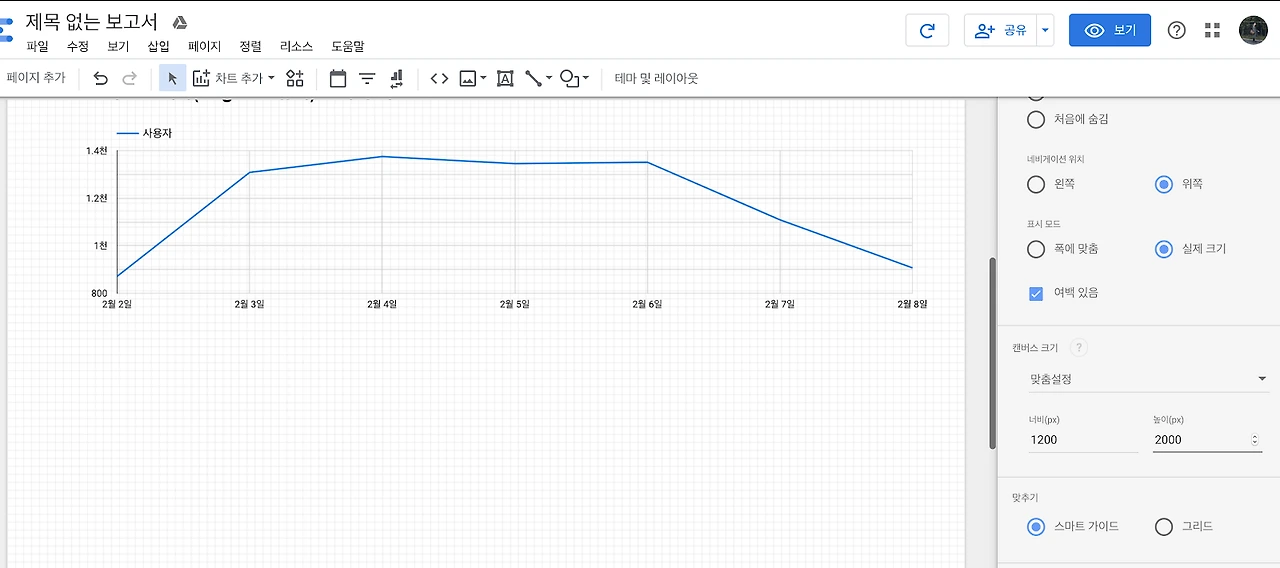Open the 도움말 menu

coord(348,46)
